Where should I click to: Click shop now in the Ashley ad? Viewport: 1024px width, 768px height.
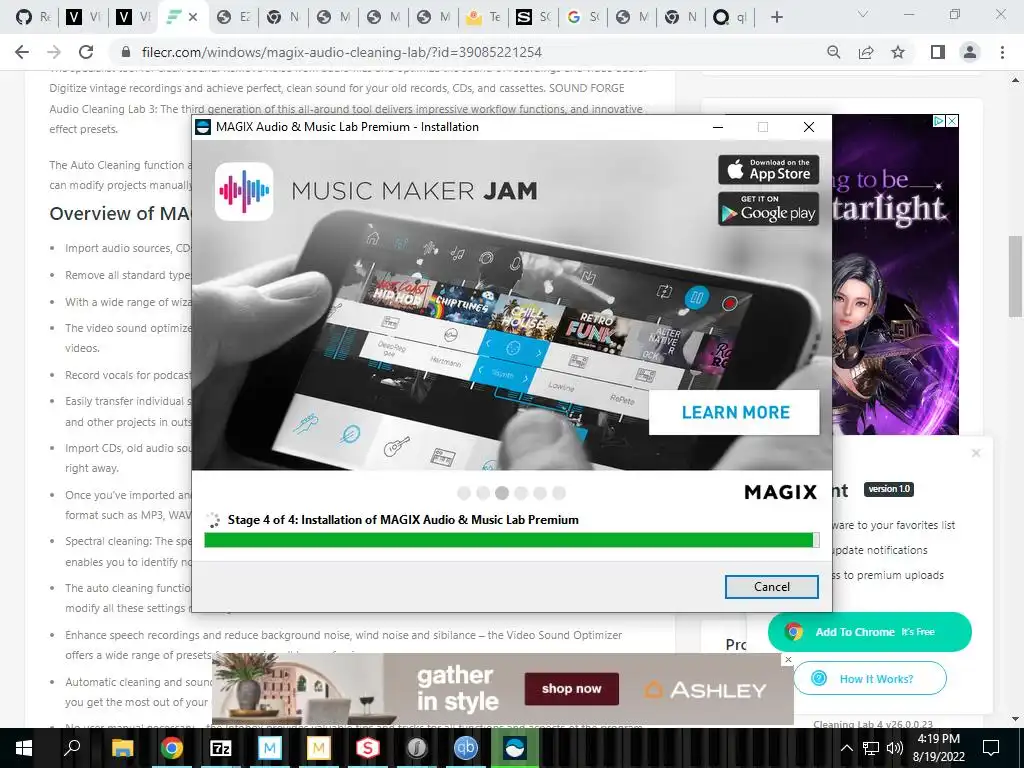[571, 689]
